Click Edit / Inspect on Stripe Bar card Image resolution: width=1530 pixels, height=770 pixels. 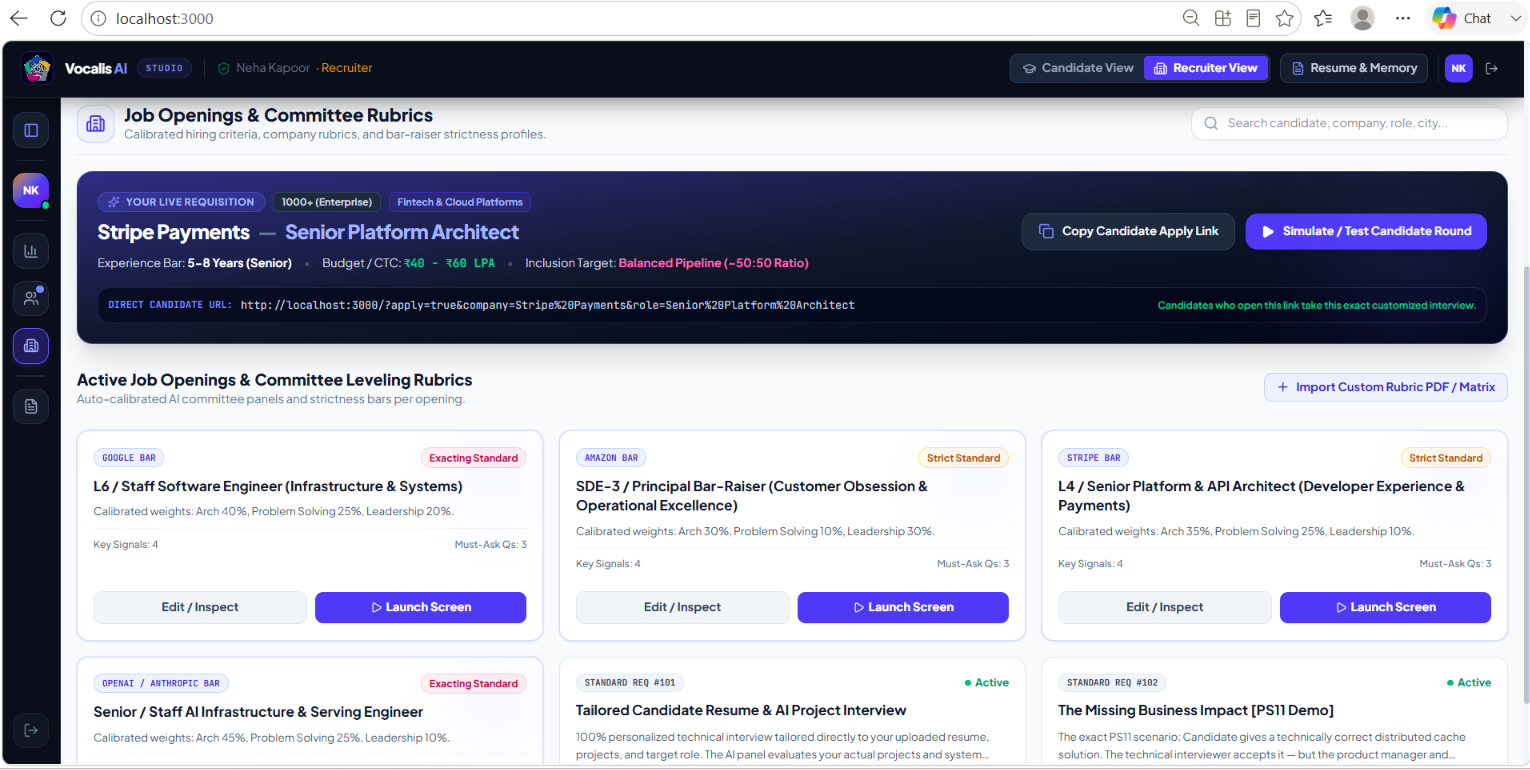[1165, 607]
